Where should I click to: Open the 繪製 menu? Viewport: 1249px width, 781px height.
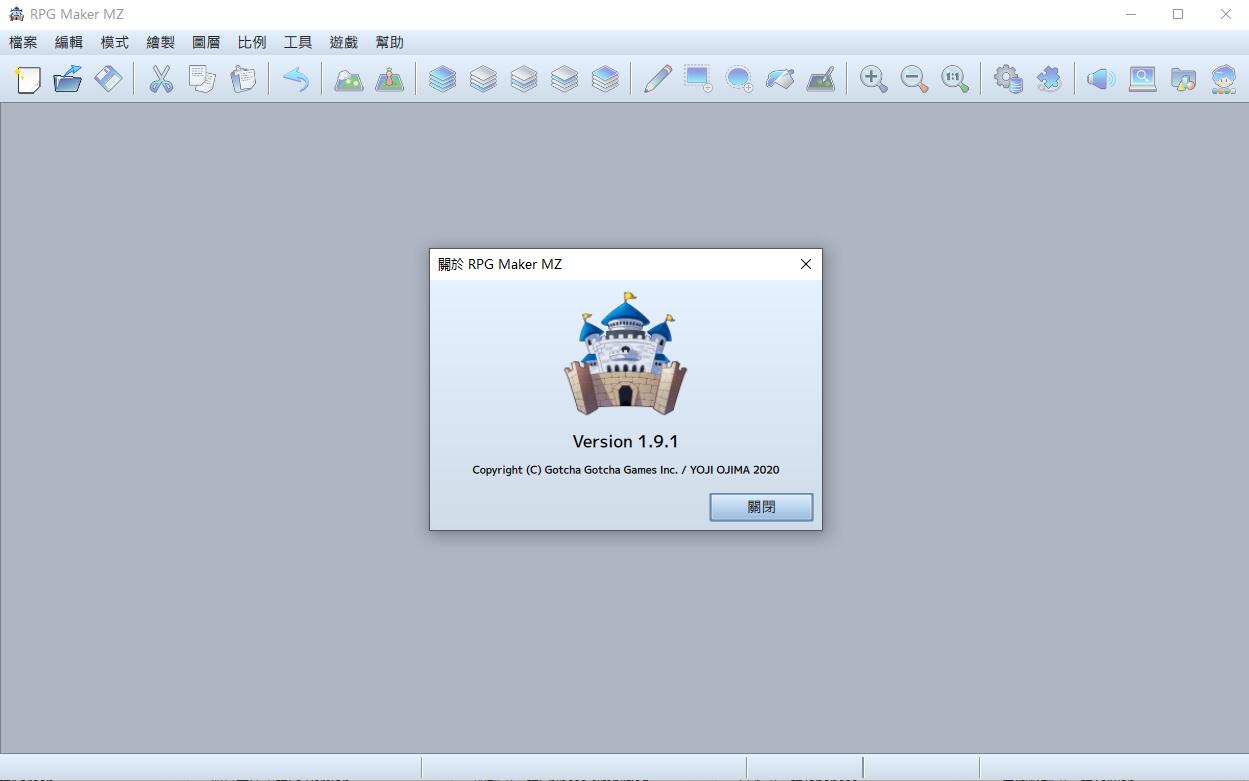[x=161, y=42]
